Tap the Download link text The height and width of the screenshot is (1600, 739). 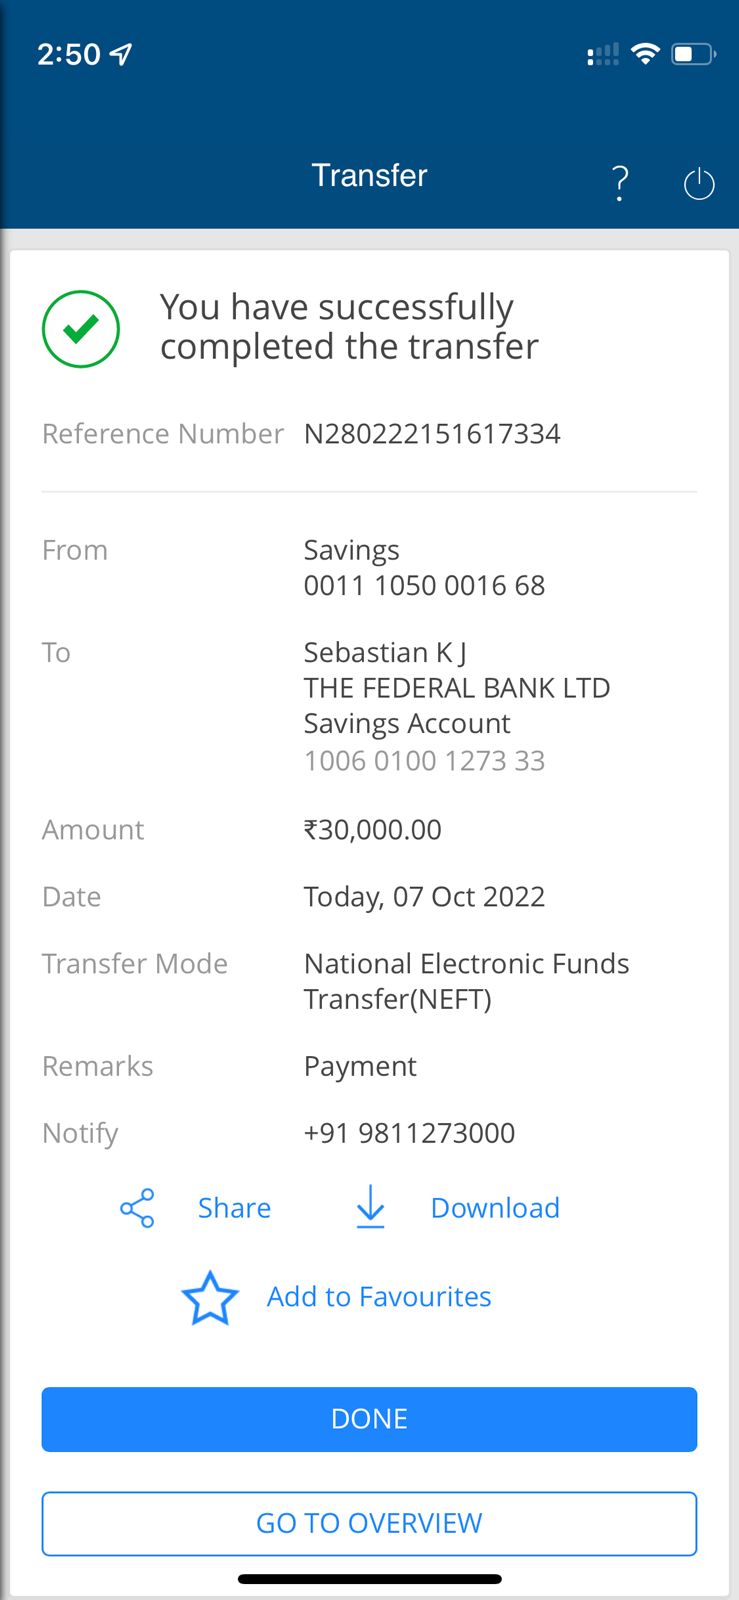[x=495, y=1208]
